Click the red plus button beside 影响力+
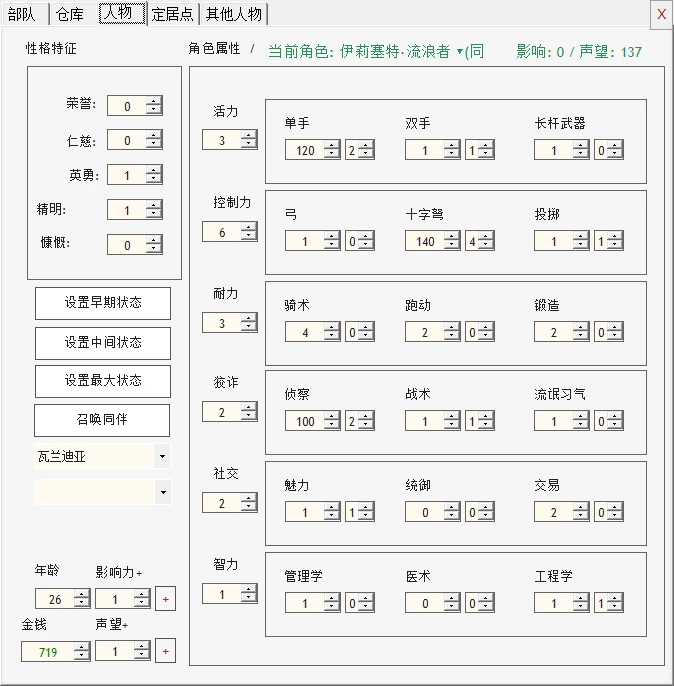This screenshot has width=674, height=686. 165,599
